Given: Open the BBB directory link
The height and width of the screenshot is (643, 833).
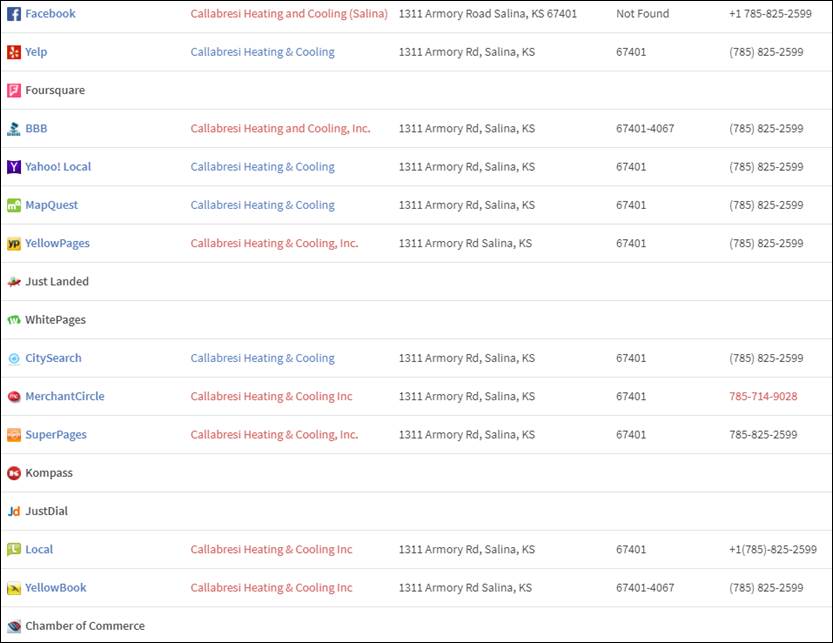Looking at the screenshot, I should [x=36, y=129].
